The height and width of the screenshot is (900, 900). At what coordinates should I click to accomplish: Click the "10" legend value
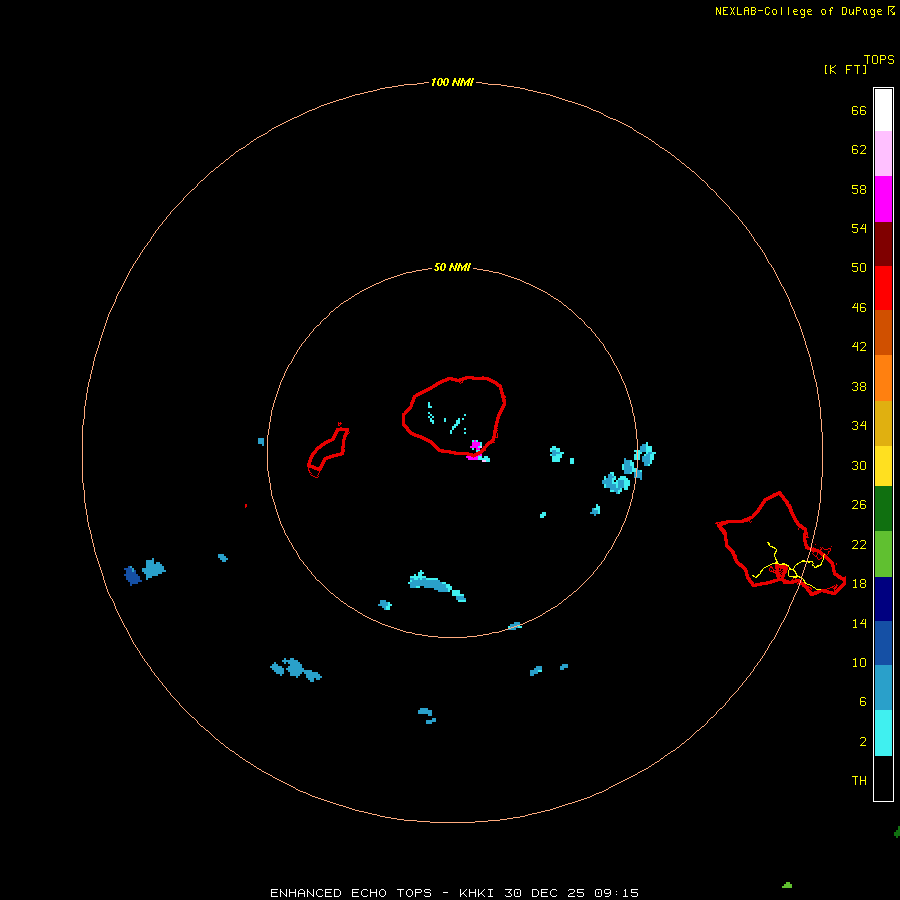(859, 662)
